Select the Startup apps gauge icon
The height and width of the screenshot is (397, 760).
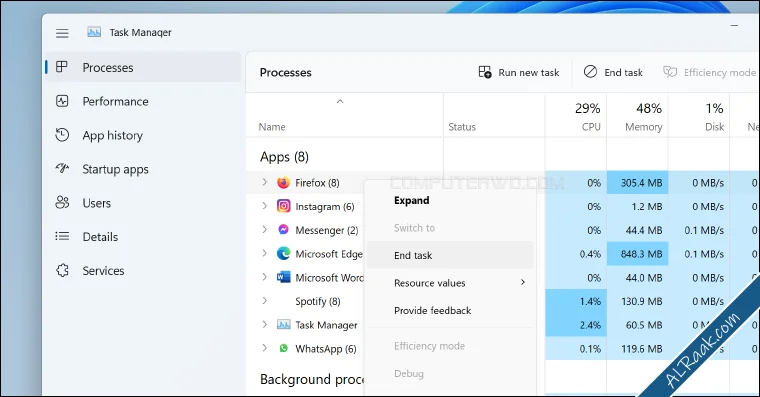[x=62, y=169]
